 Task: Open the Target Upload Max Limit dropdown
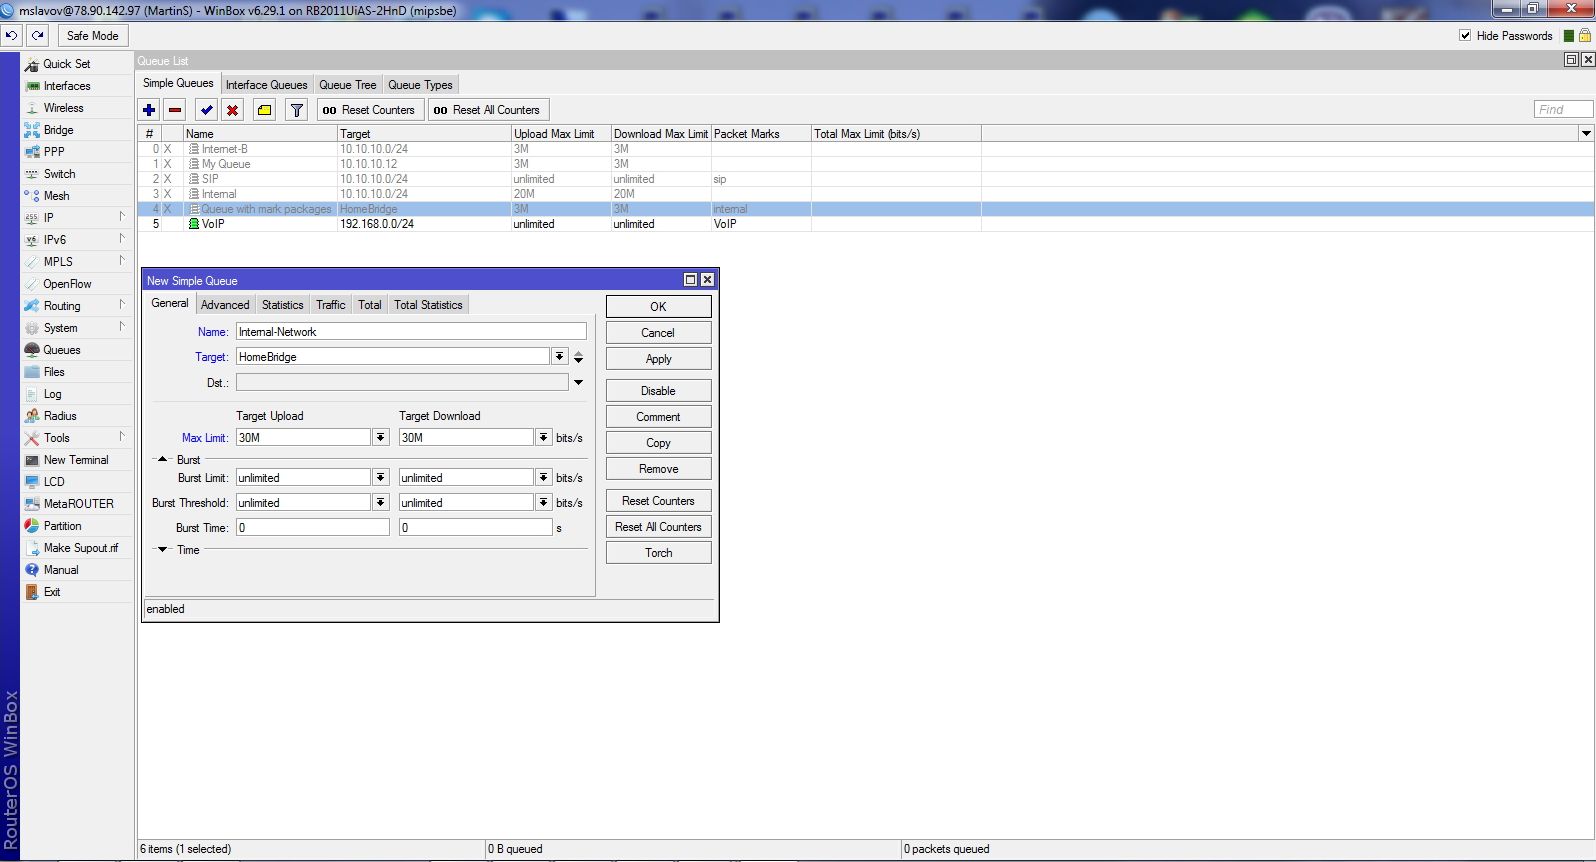coord(381,437)
